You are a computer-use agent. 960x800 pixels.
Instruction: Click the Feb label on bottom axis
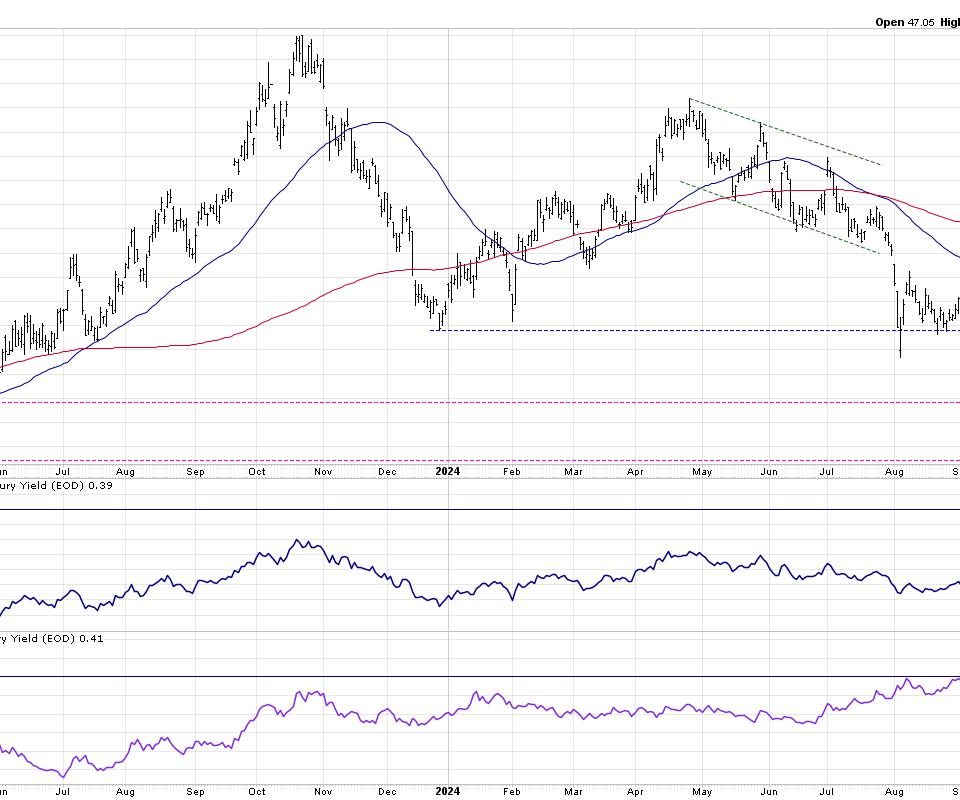pos(513,791)
